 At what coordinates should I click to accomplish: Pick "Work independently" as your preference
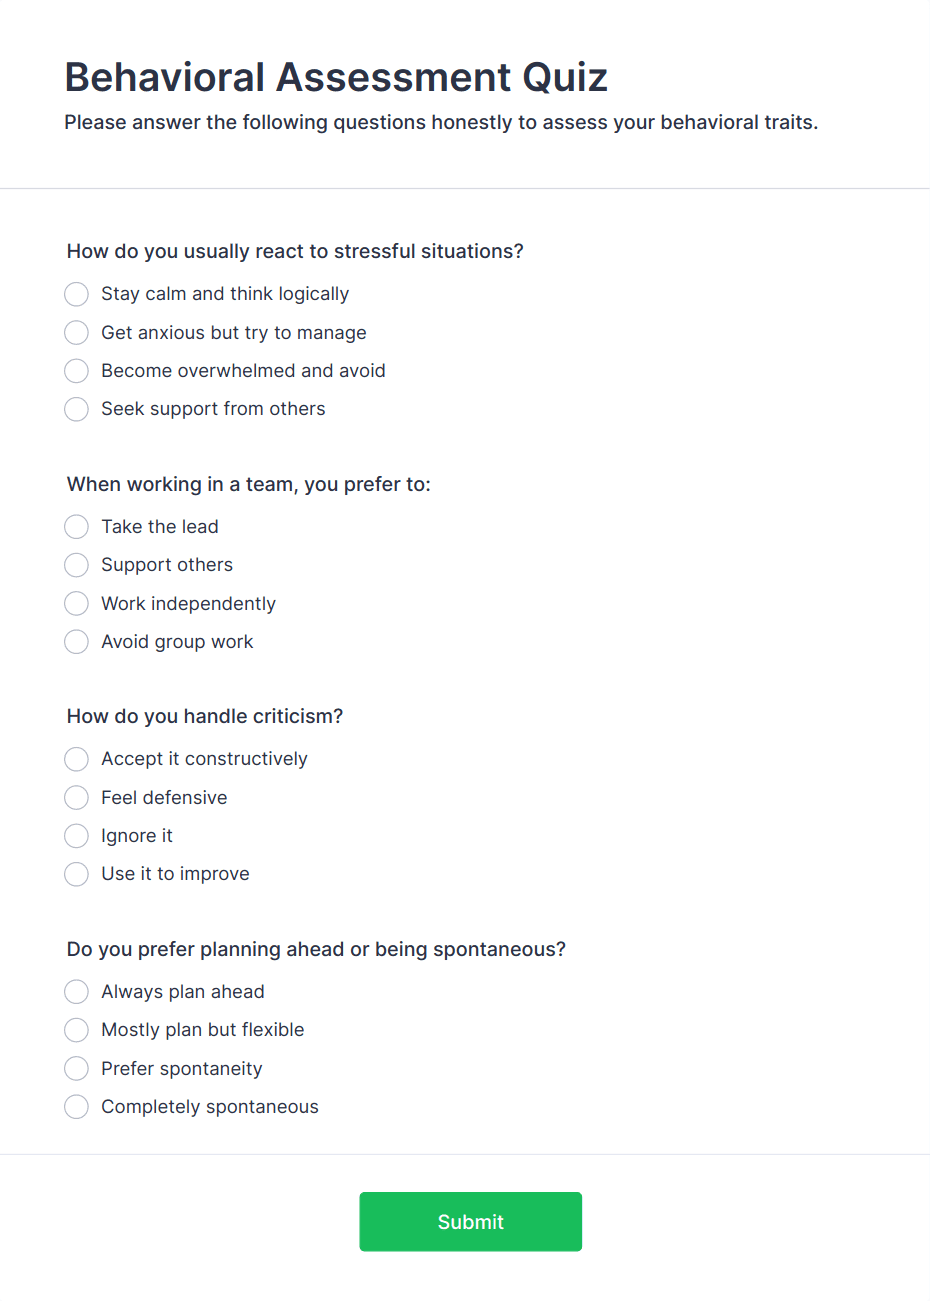[76, 603]
